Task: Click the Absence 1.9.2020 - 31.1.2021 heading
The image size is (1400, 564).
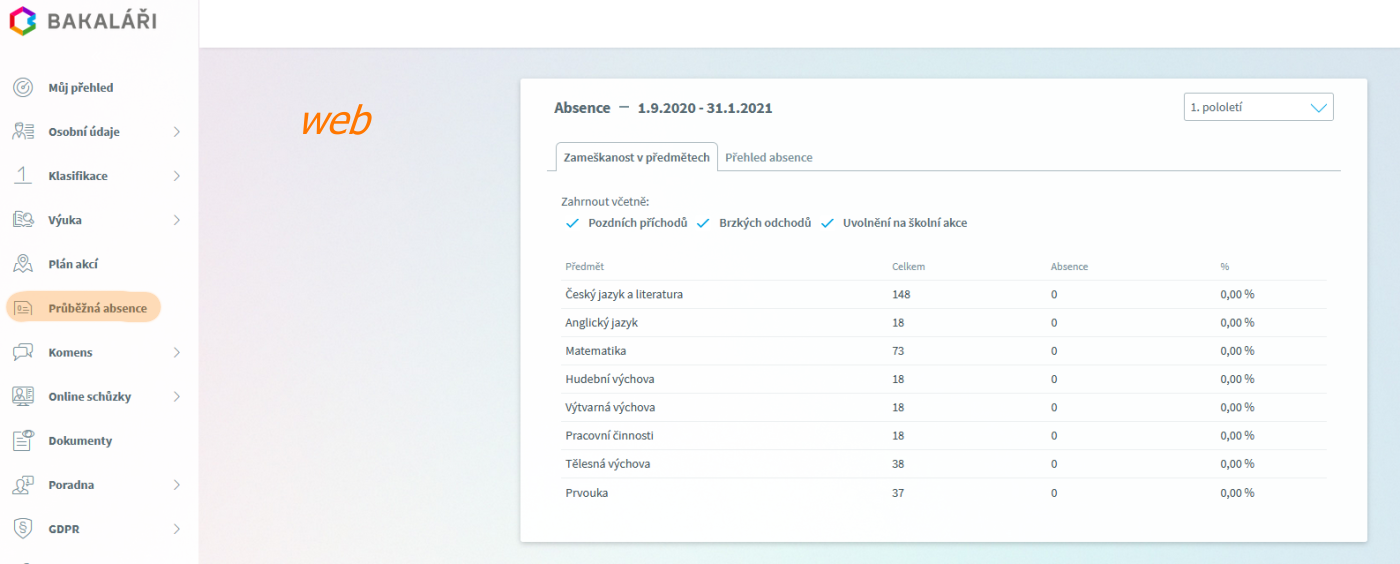Action: pos(663,108)
